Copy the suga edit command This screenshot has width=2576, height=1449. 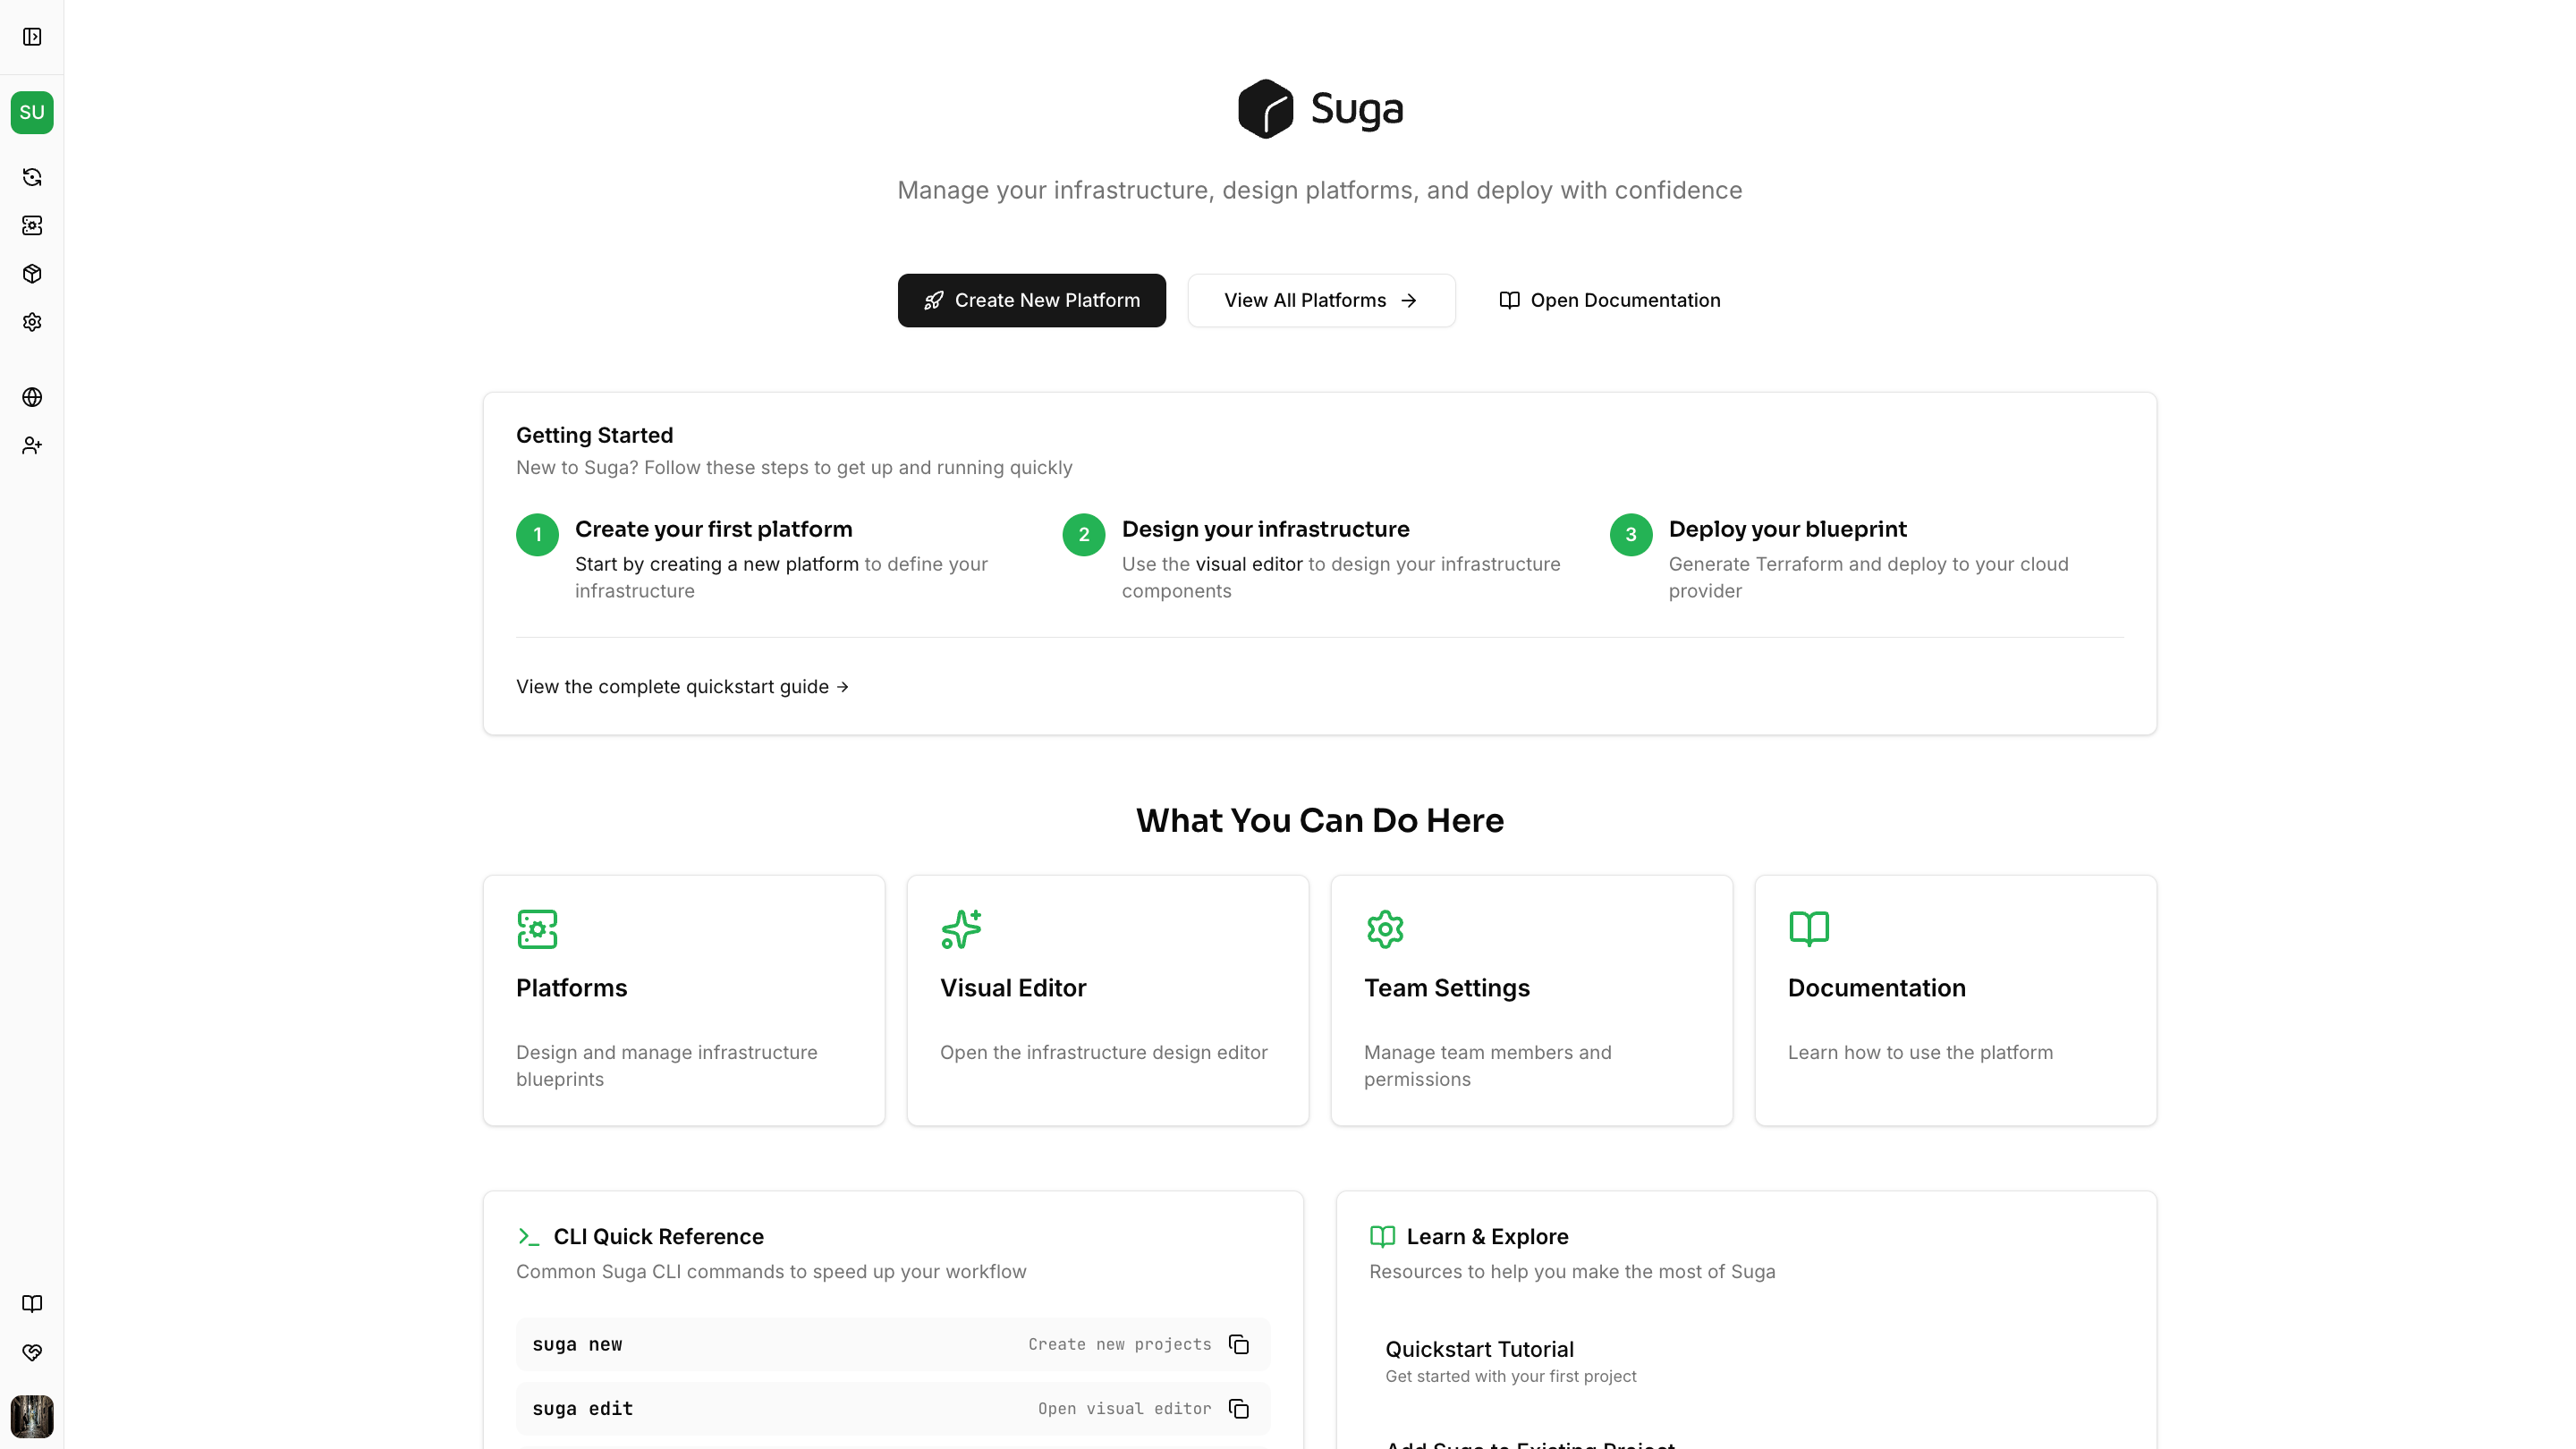click(x=1238, y=1408)
